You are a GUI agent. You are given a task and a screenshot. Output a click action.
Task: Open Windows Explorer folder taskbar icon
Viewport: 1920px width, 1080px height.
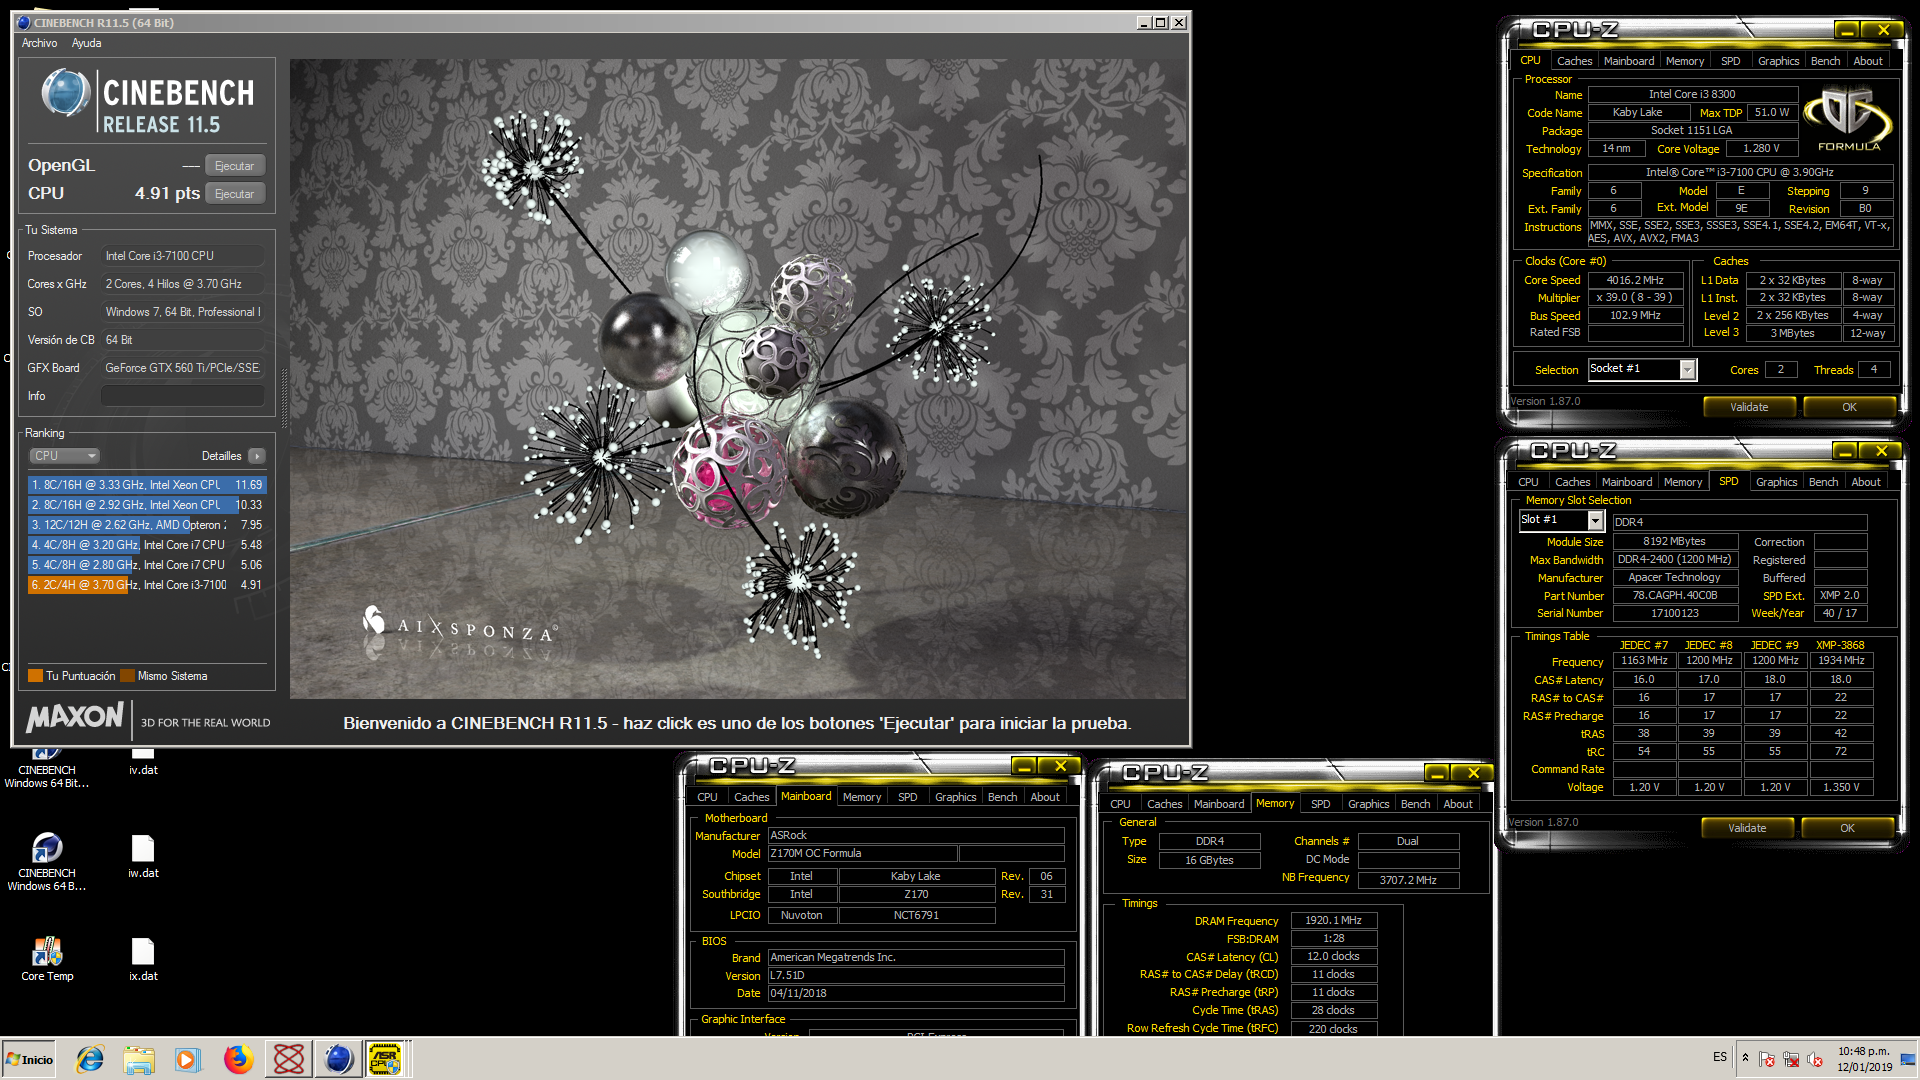[x=139, y=1059]
